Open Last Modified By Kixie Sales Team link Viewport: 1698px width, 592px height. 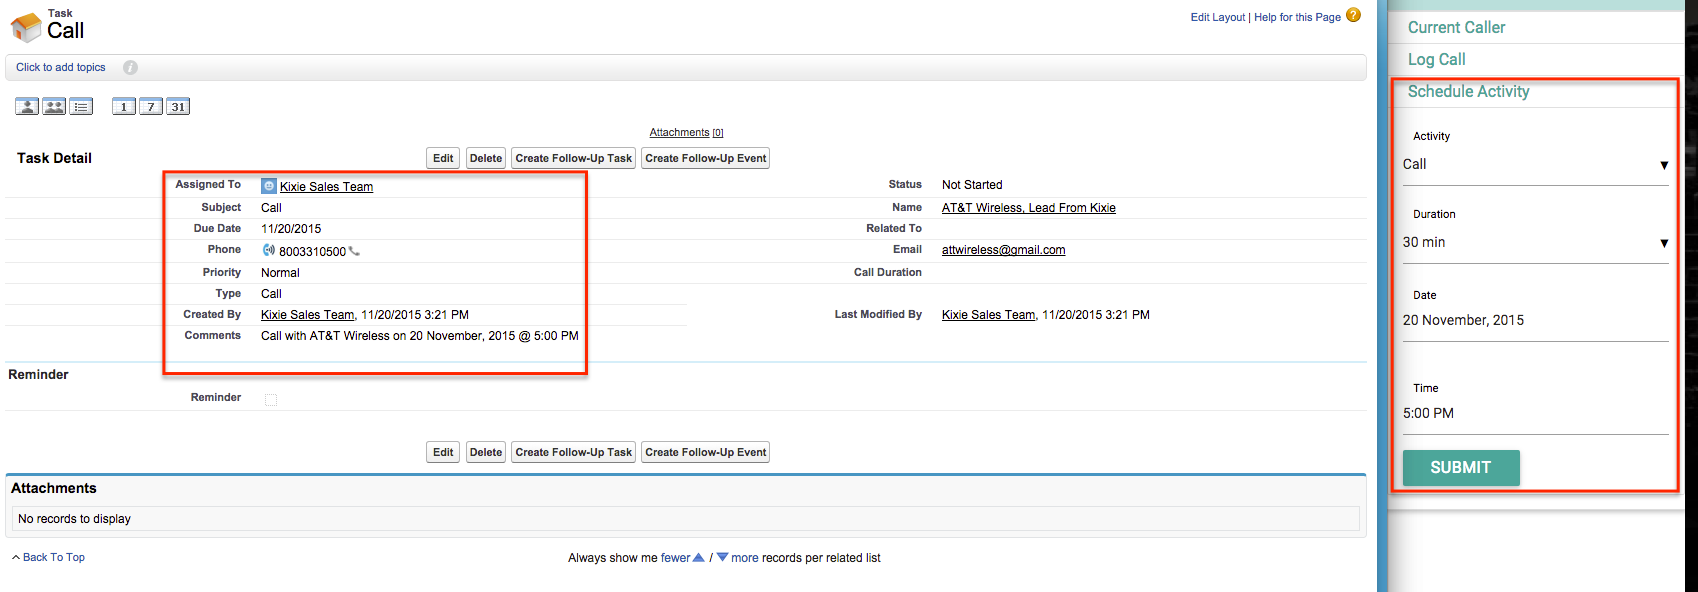pyautogui.click(x=988, y=315)
